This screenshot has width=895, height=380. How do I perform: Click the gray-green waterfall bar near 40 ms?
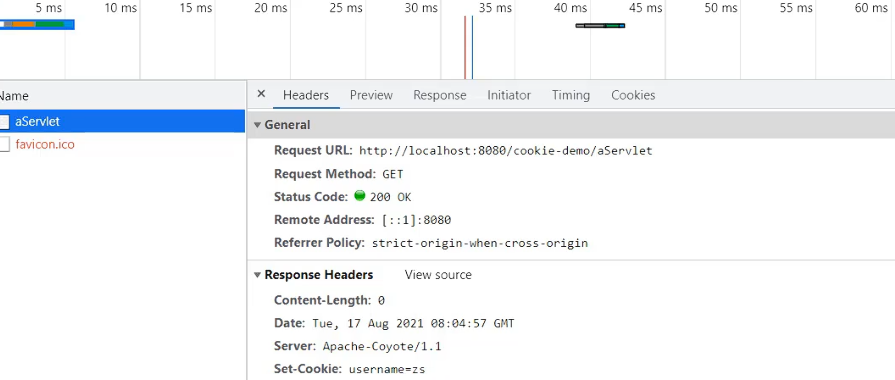coord(600,26)
